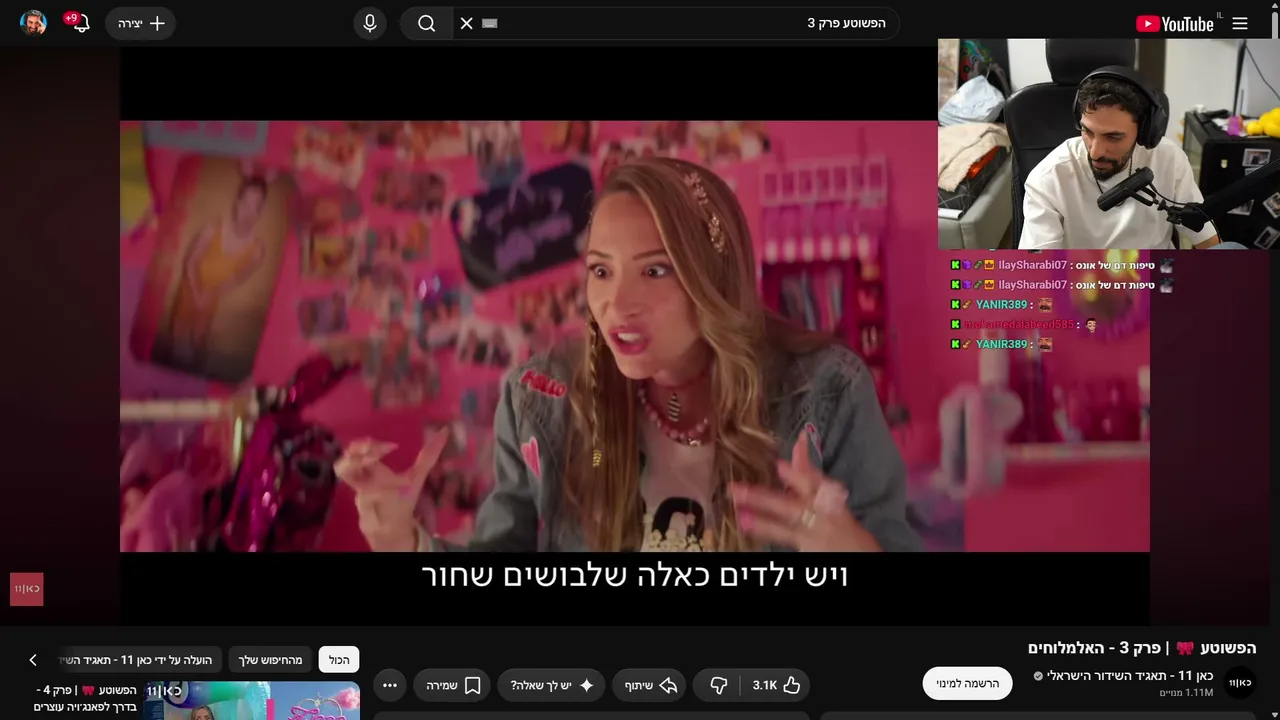
Task: Subscribe with the הרשמה למינוי button
Action: tap(967, 683)
